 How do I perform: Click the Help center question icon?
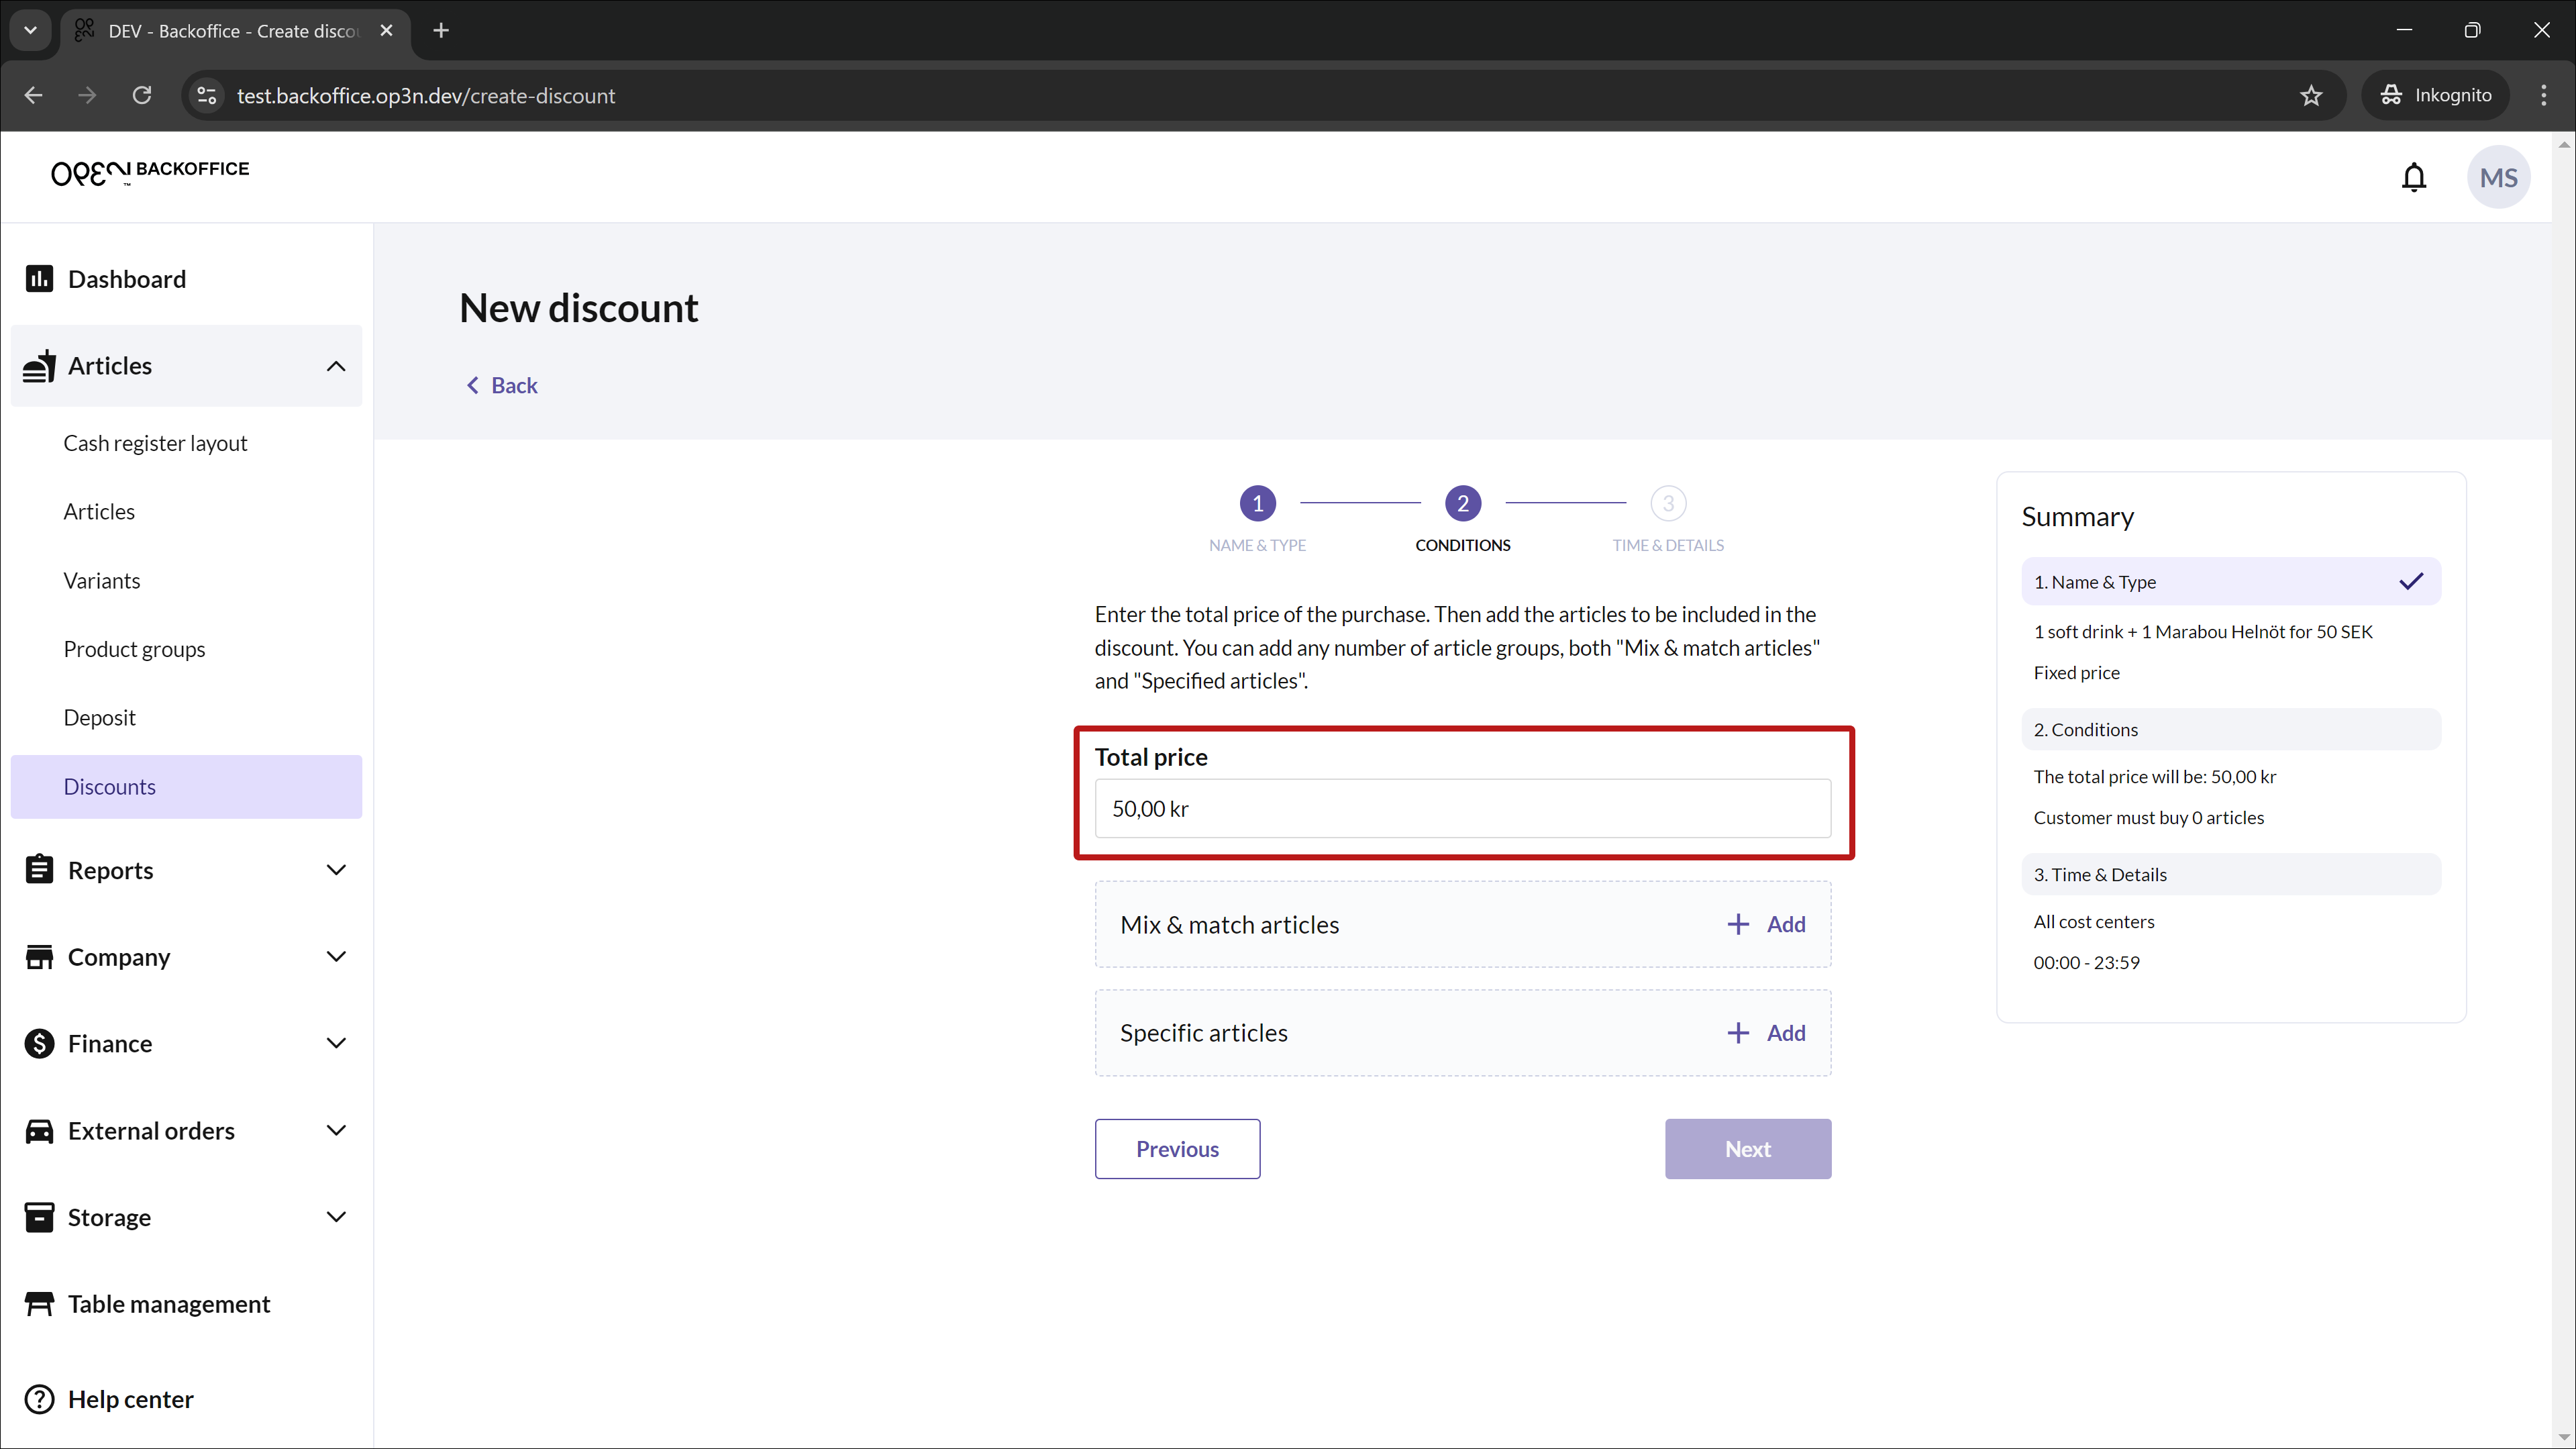coord(39,1399)
